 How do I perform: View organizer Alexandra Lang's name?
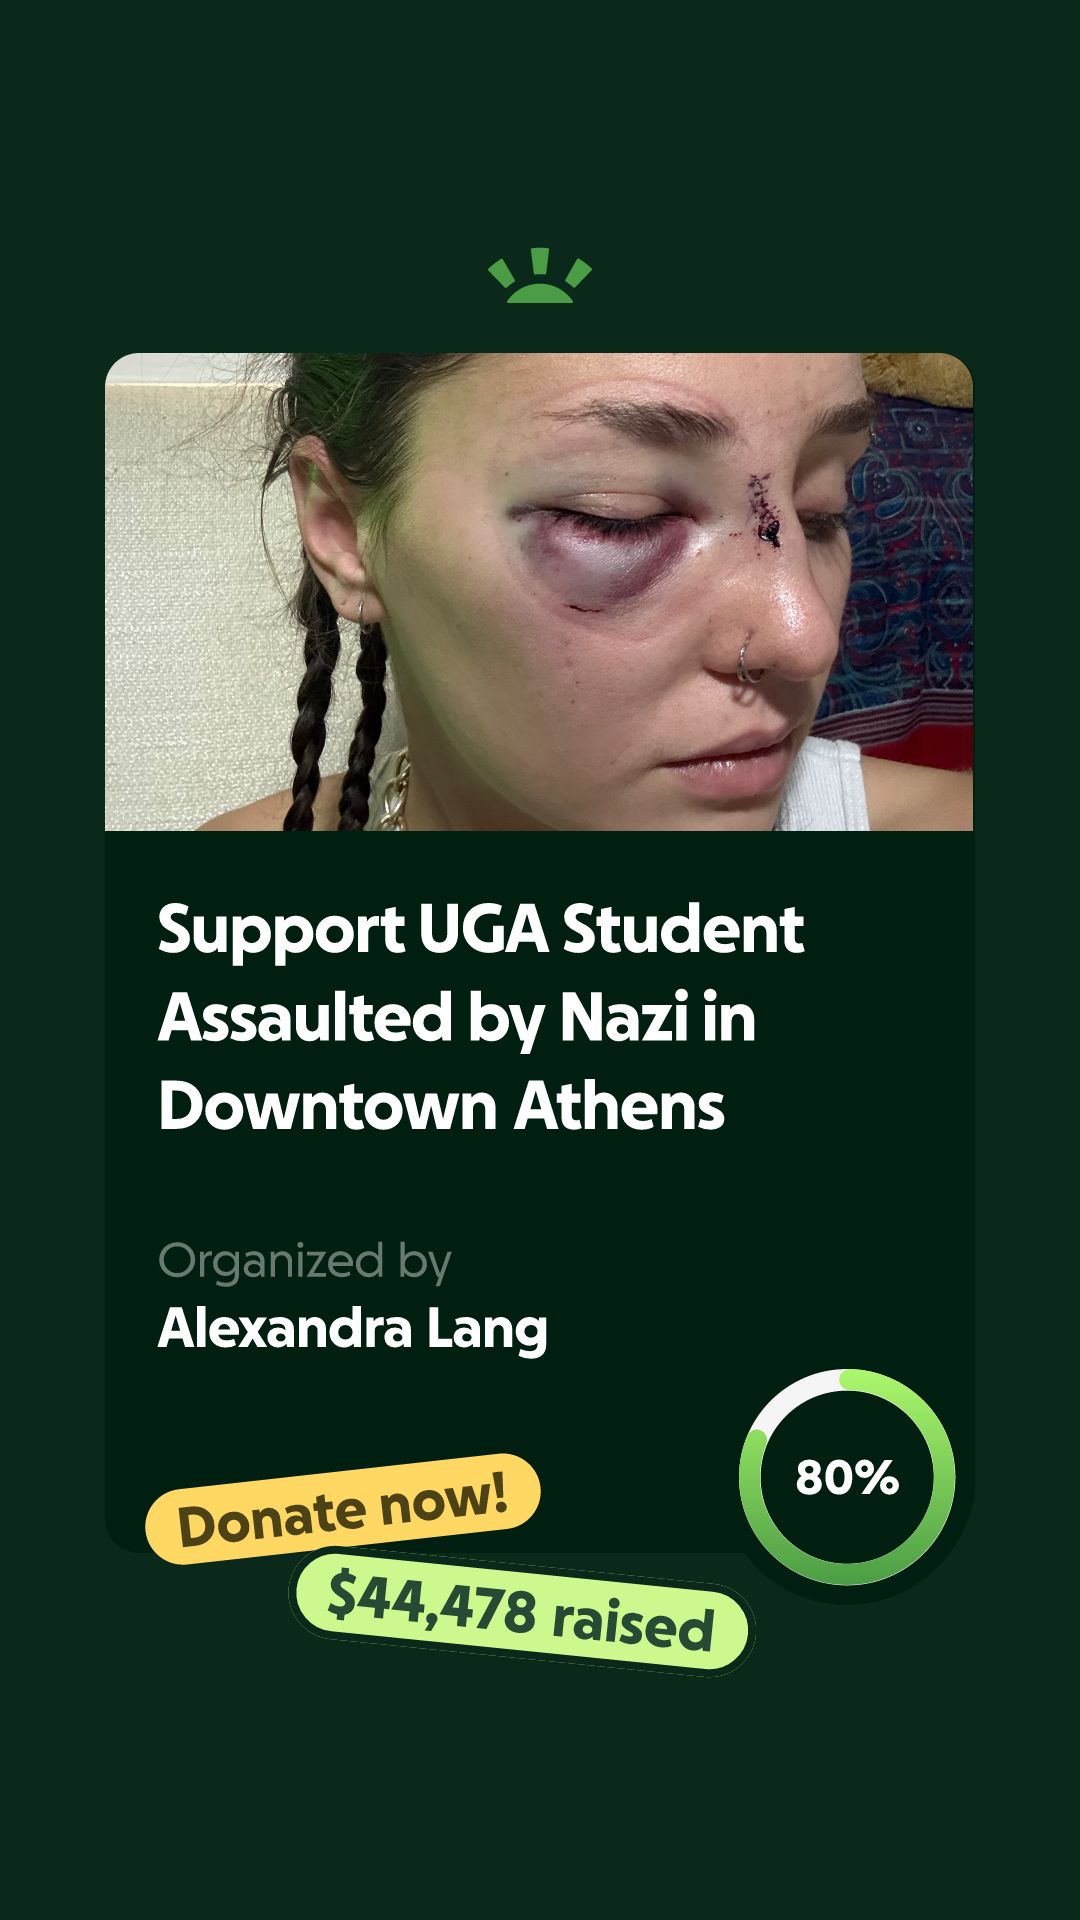click(x=353, y=1329)
